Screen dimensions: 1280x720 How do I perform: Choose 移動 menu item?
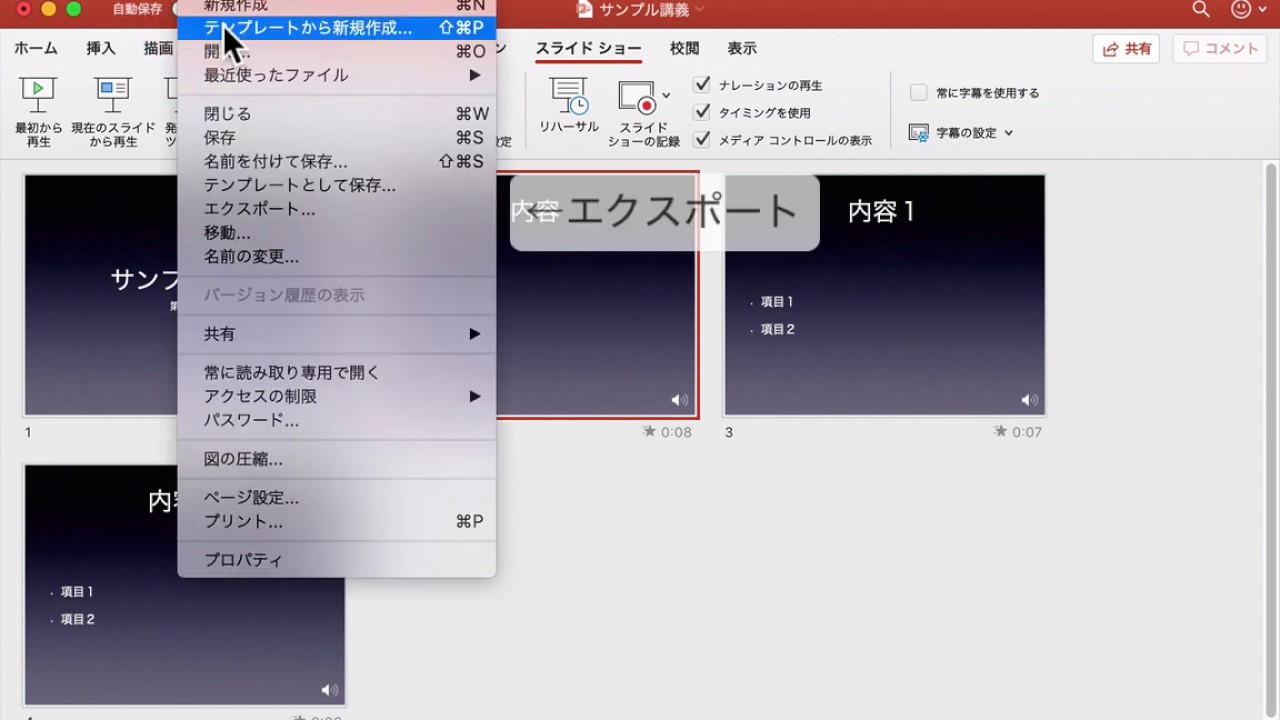(x=336, y=233)
